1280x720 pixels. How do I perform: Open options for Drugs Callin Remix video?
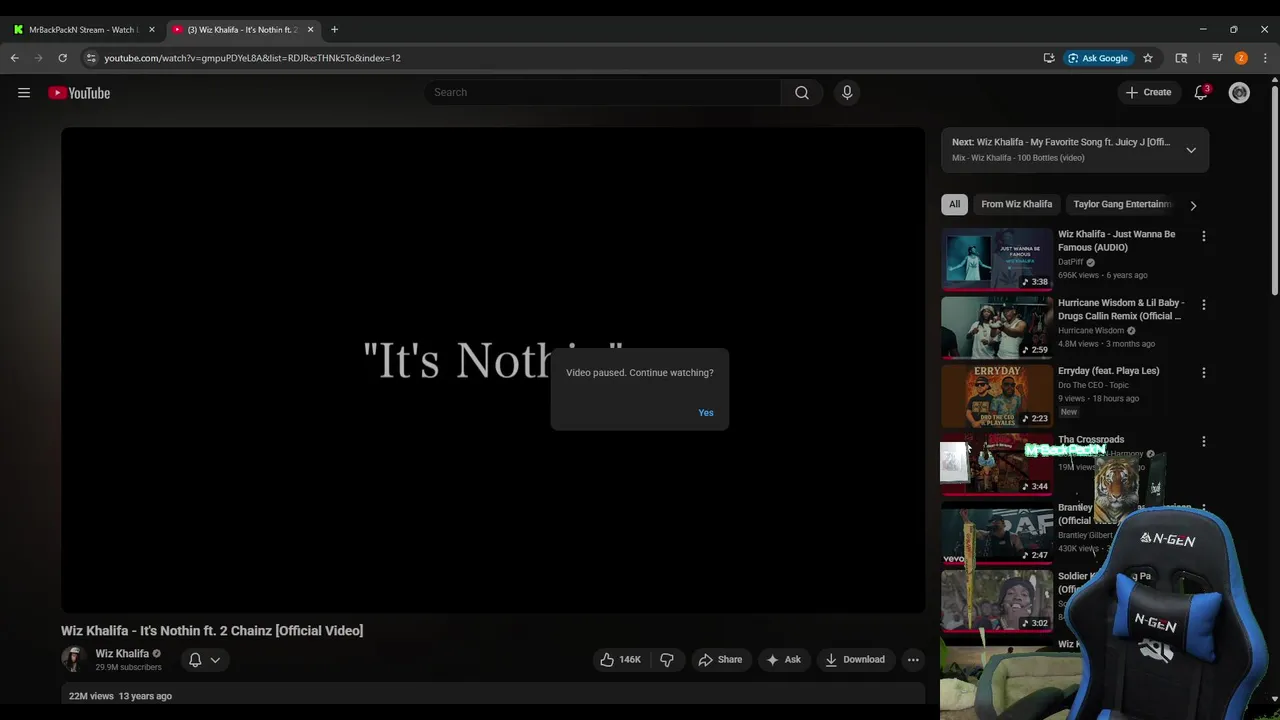[x=1204, y=304]
